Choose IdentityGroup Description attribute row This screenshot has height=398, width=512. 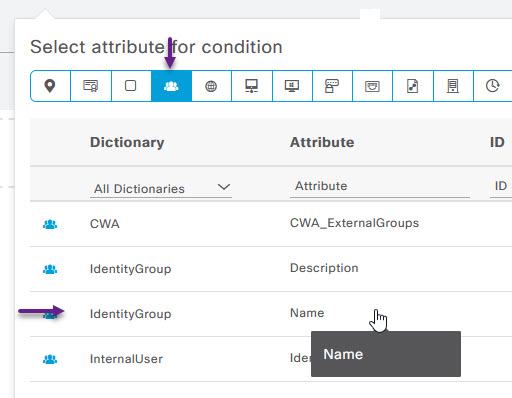(271, 269)
